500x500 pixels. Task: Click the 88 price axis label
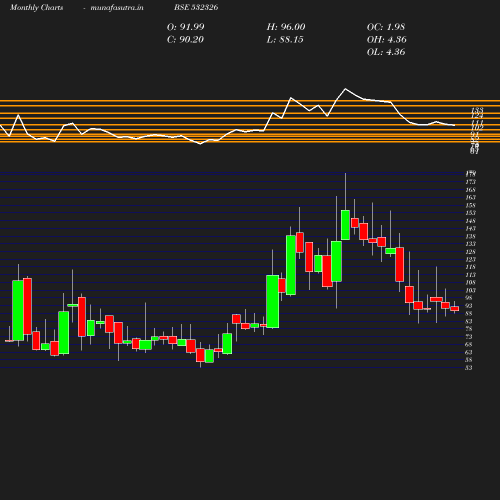[x=469, y=314]
